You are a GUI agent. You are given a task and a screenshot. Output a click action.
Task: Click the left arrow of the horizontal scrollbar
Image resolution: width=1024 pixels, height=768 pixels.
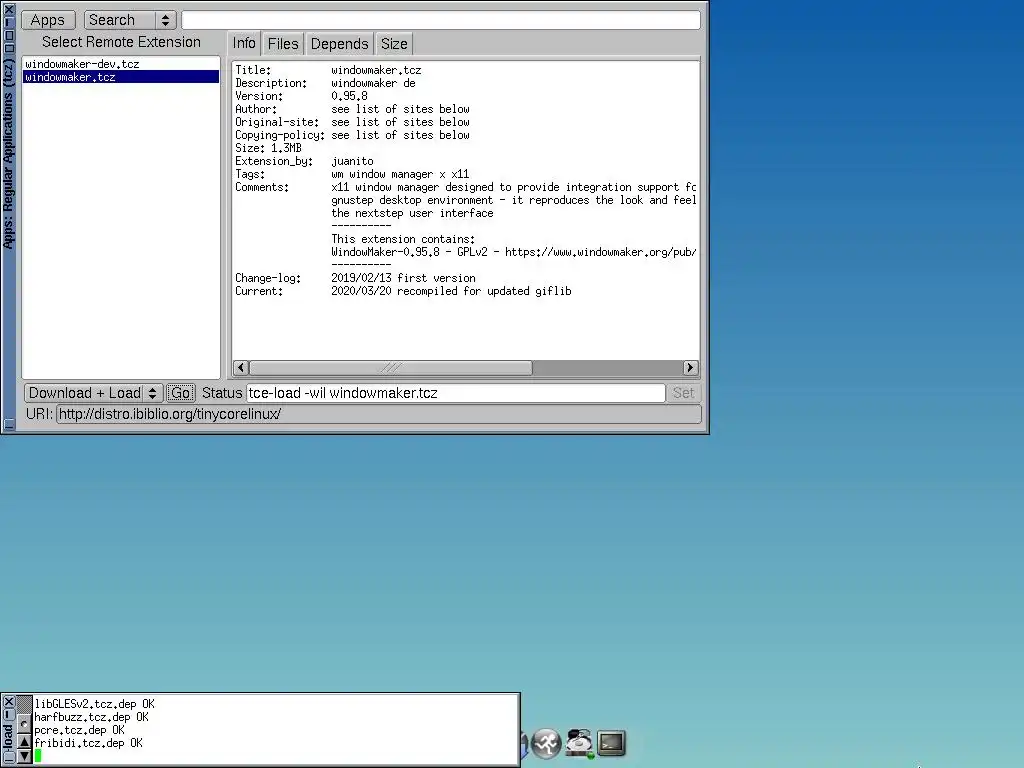241,368
